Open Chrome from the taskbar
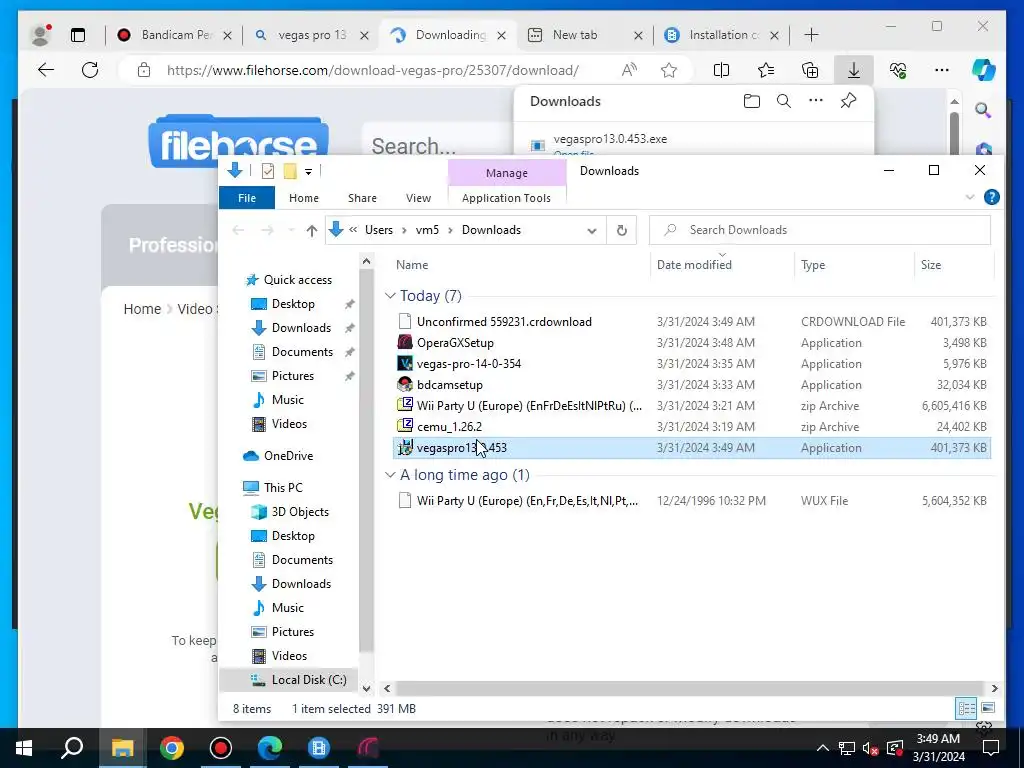 tap(172, 748)
